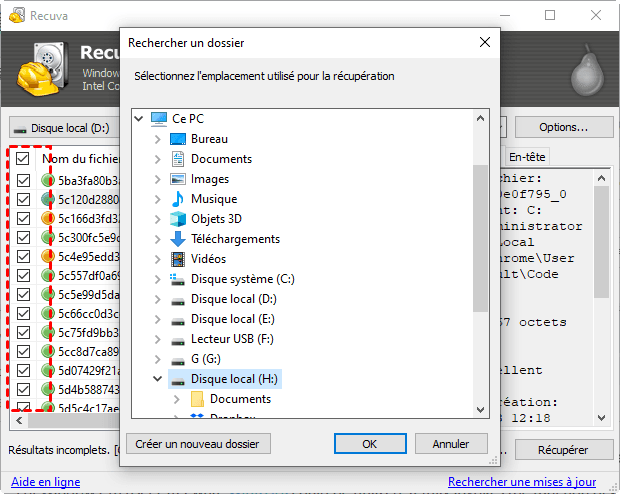Viewport: 620px width, 494px height.
Task: Expand the Lecteur USB (F:) node
Action: coord(157,339)
